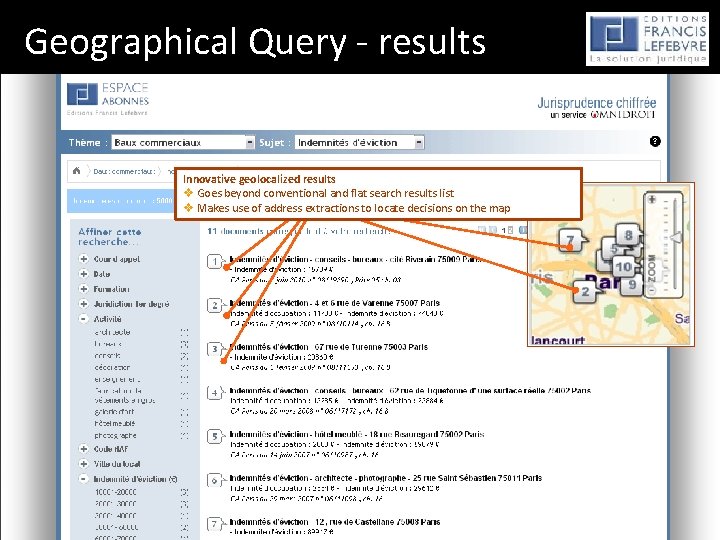
Task: Open the Sujet dropdown Indemnités d'éviction
Action: tap(359, 142)
